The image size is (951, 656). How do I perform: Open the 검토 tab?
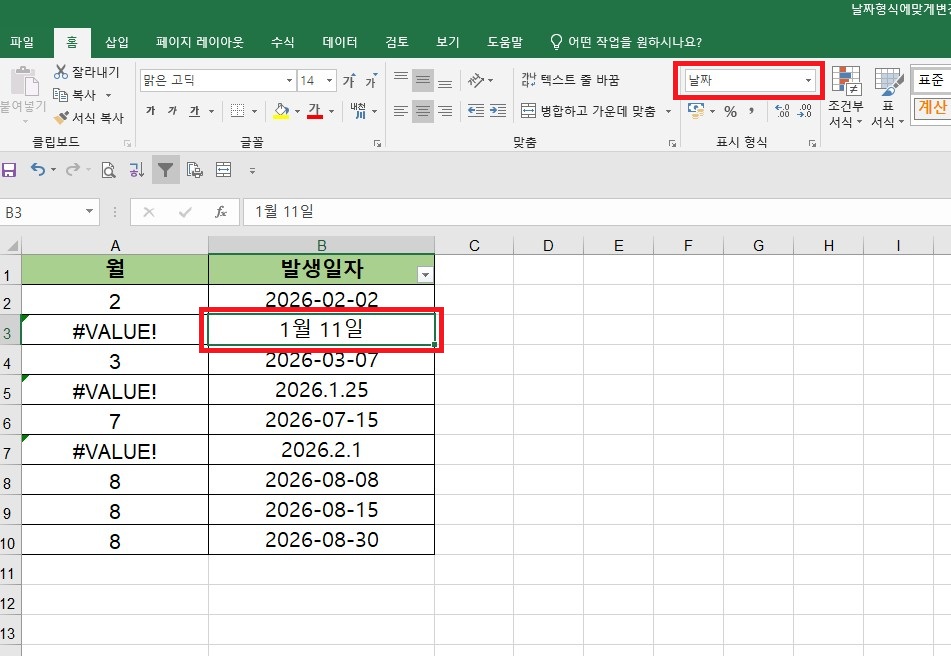tap(397, 42)
